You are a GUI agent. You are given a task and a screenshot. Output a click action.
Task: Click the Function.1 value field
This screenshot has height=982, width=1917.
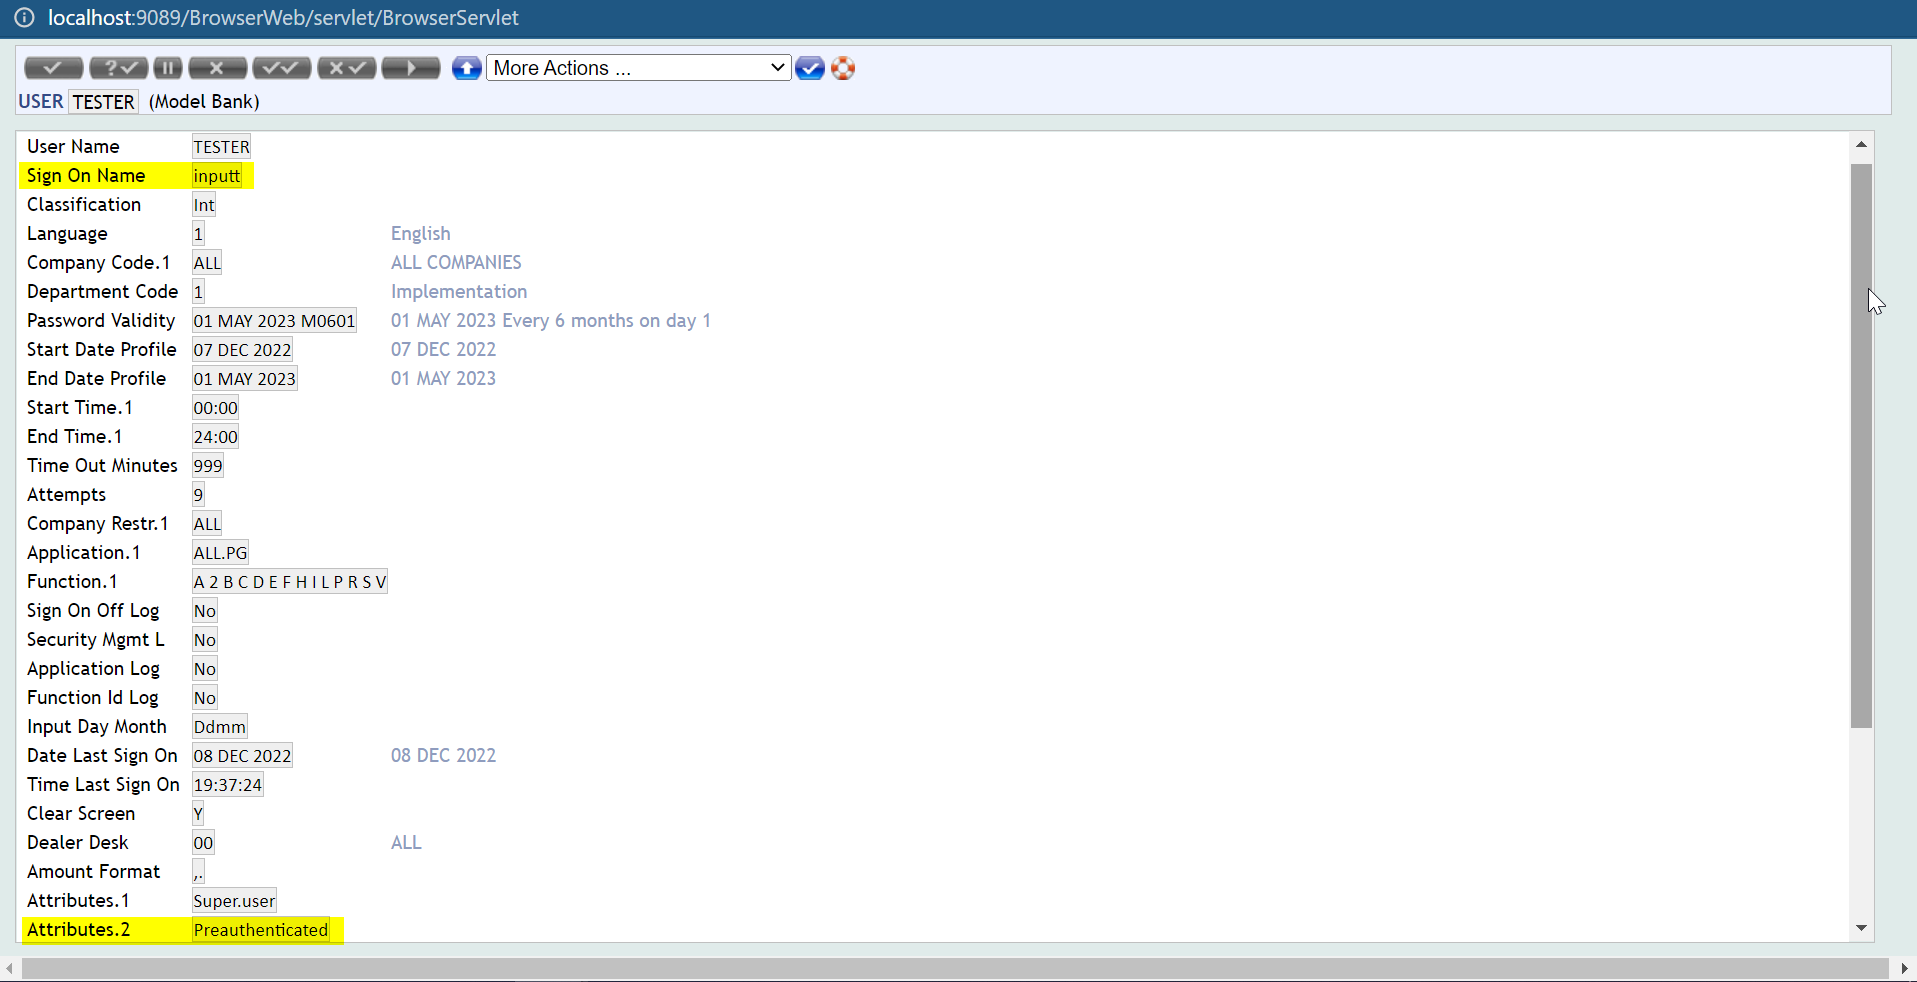click(289, 582)
